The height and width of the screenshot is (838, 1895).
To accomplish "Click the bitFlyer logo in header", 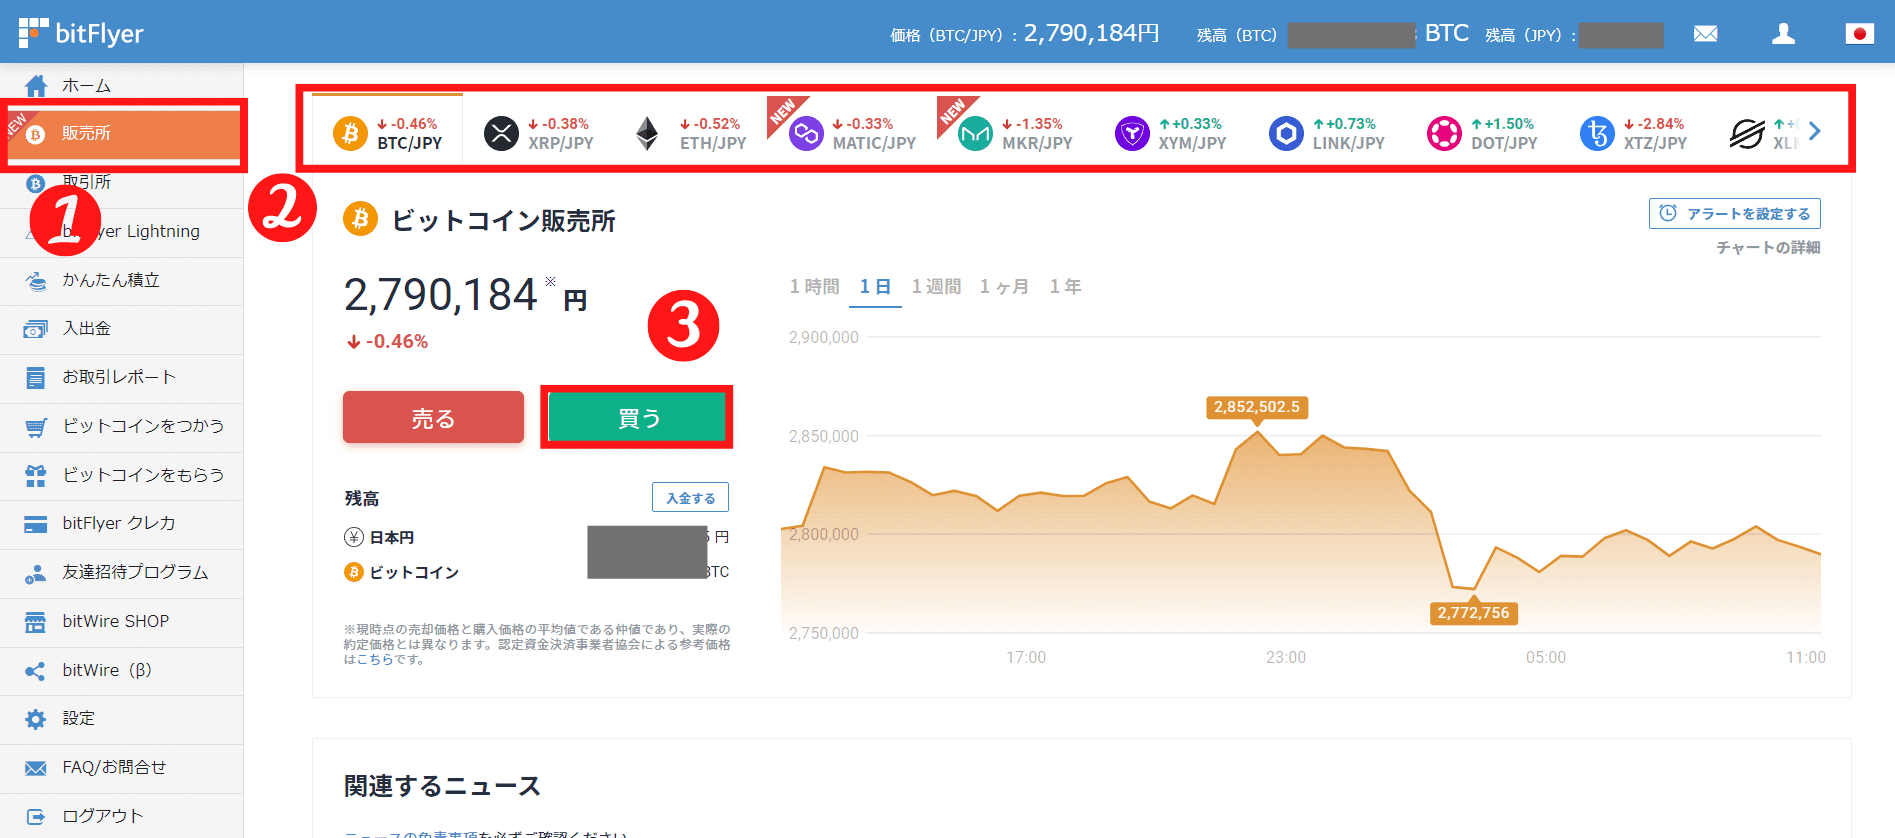I will [x=81, y=33].
